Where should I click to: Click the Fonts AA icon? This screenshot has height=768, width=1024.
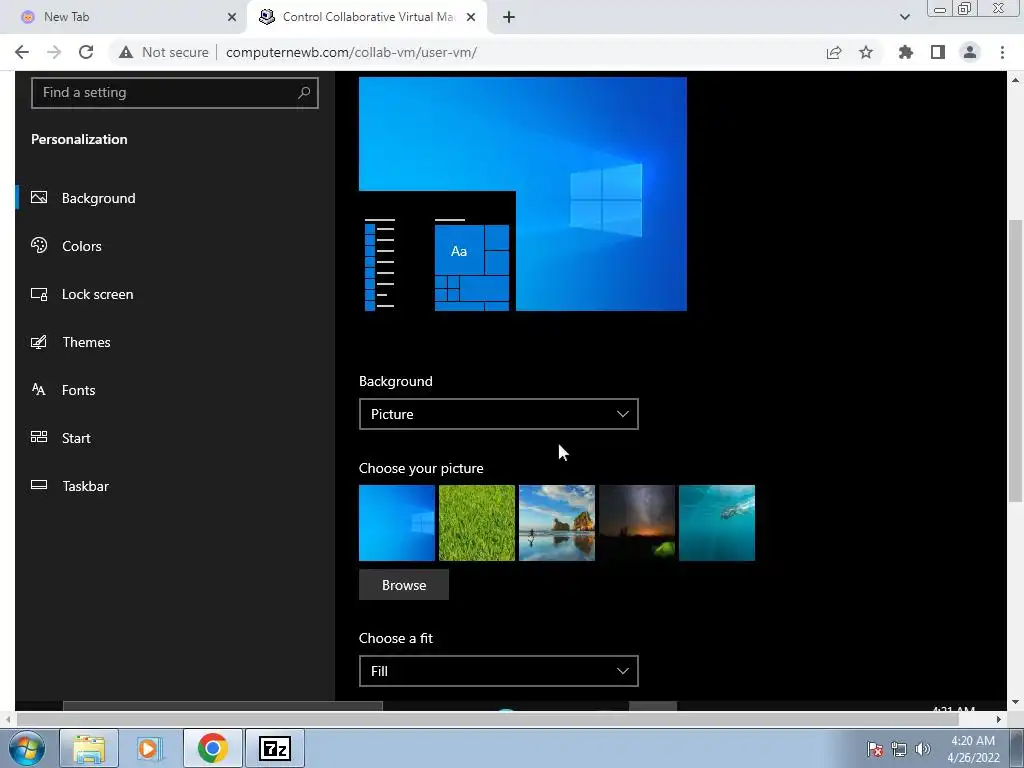click(x=39, y=390)
